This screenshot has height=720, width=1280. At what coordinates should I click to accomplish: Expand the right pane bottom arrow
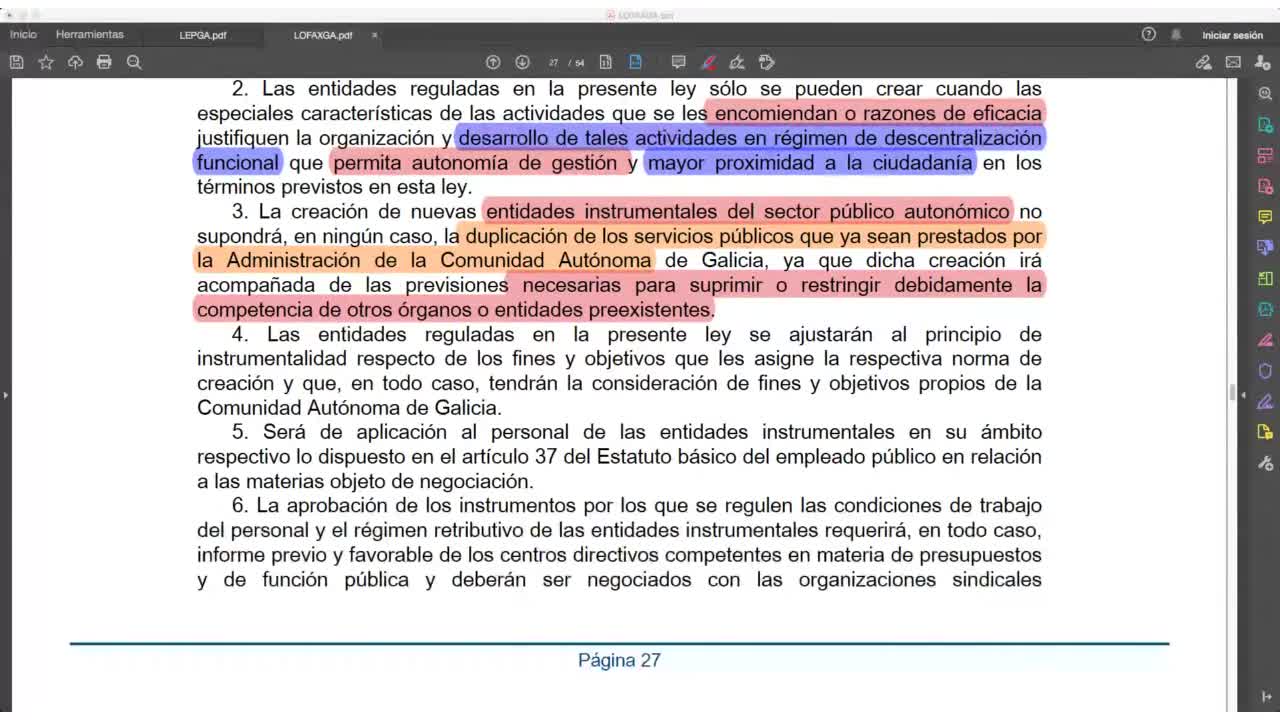coord(1267,697)
